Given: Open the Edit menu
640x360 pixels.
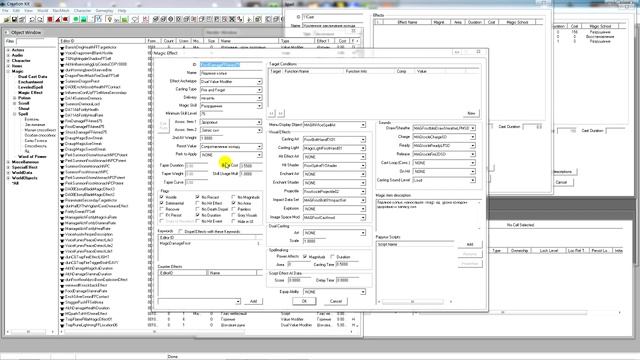Looking at the screenshot, I should pos(16,11).
